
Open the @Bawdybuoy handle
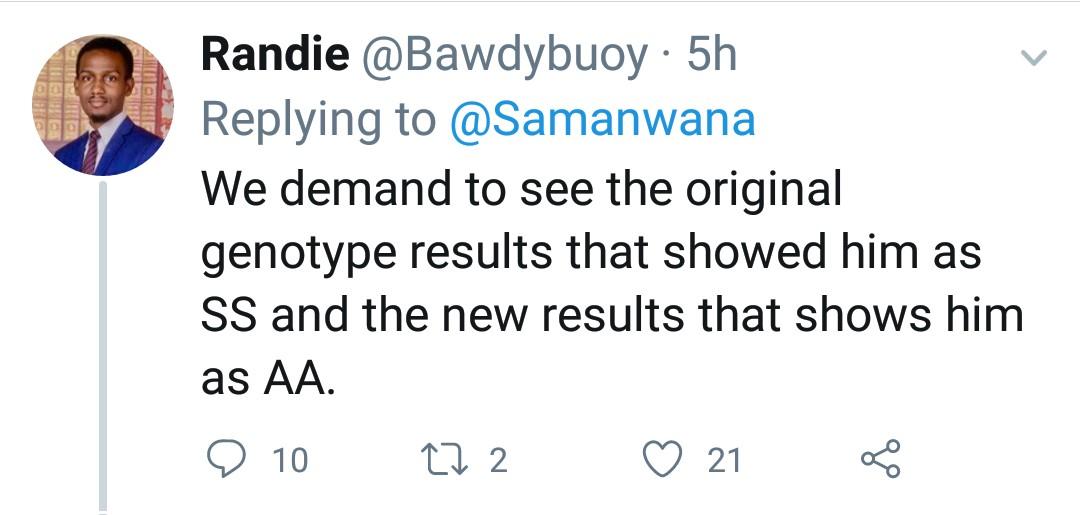(x=505, y=56)
